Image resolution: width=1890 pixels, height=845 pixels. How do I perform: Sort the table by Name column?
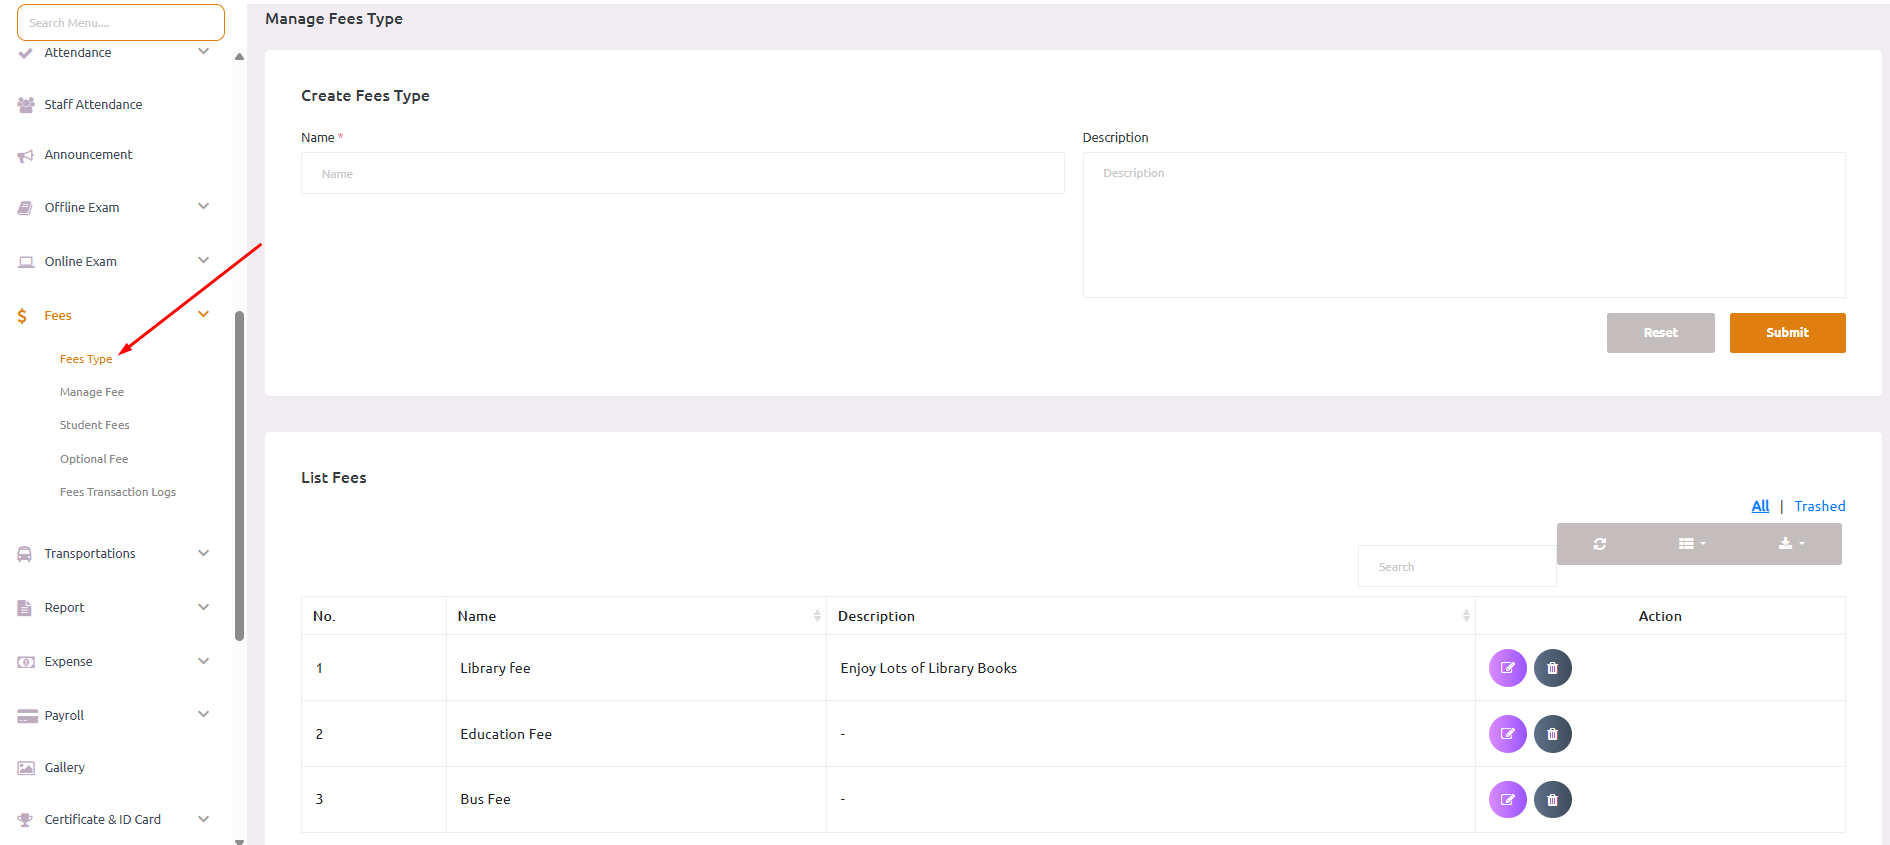coord(635,616)
